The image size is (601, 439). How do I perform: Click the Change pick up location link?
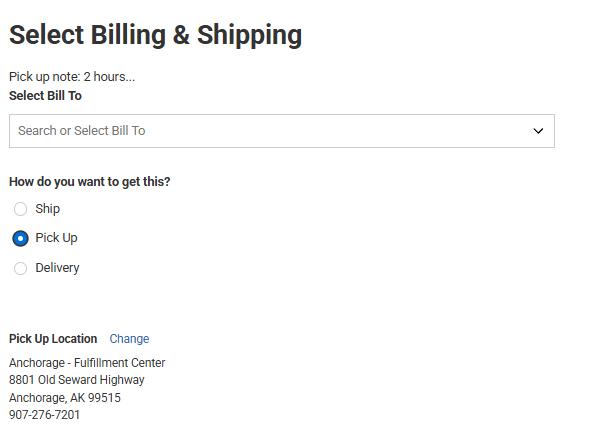tap(129, 339)
